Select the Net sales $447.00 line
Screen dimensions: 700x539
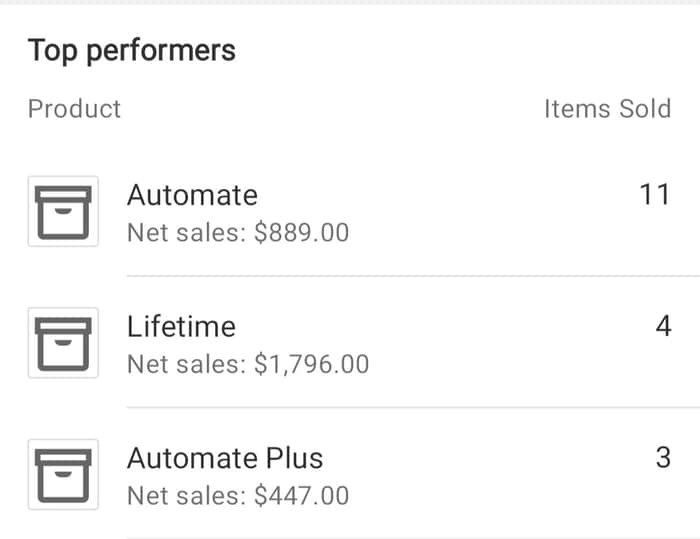click(238, 496)
